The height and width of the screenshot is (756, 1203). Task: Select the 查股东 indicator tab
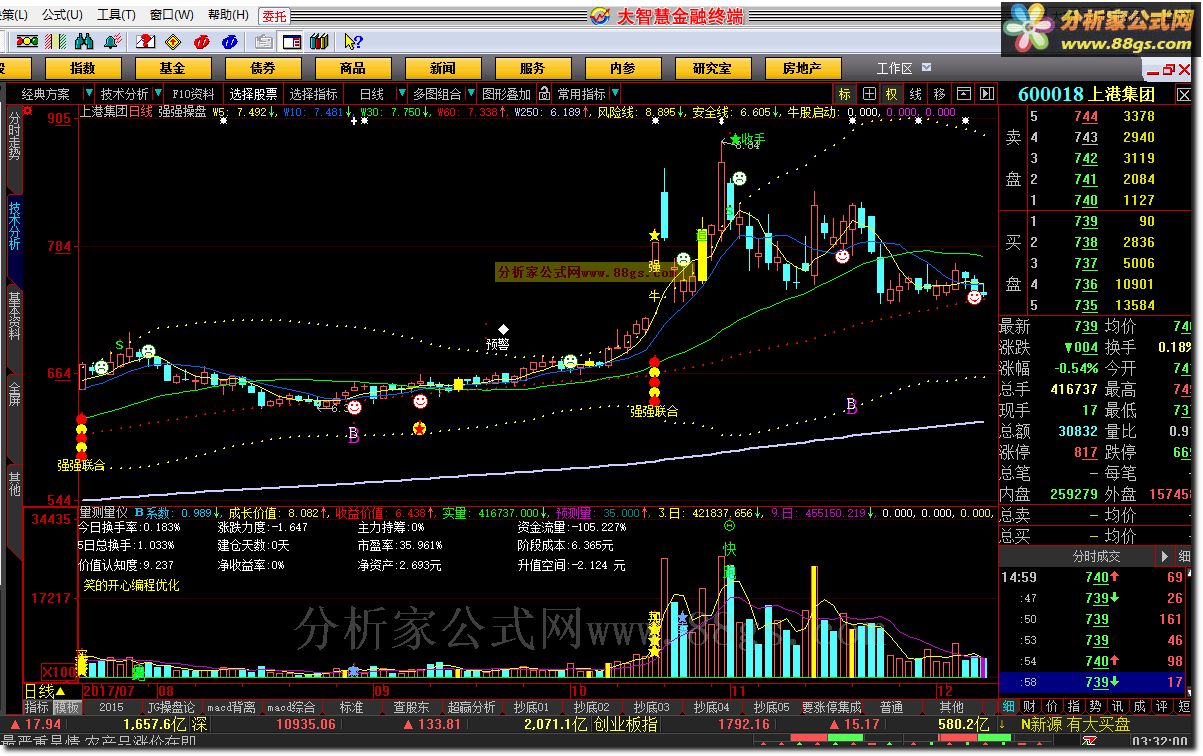412,707
